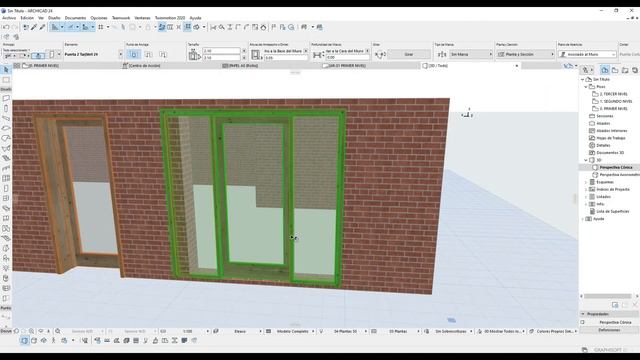The width and height of the screenshot is (640, 360).
Task: Select Alzados Interiores in Navigator
Action: tap(611, 131)
